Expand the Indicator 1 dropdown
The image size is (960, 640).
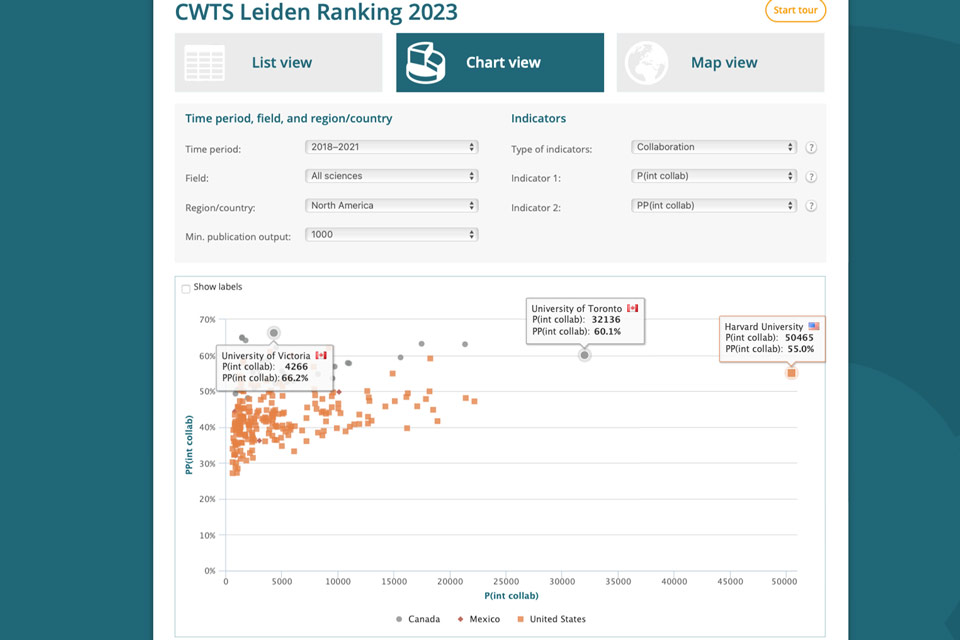coord(714,176)
